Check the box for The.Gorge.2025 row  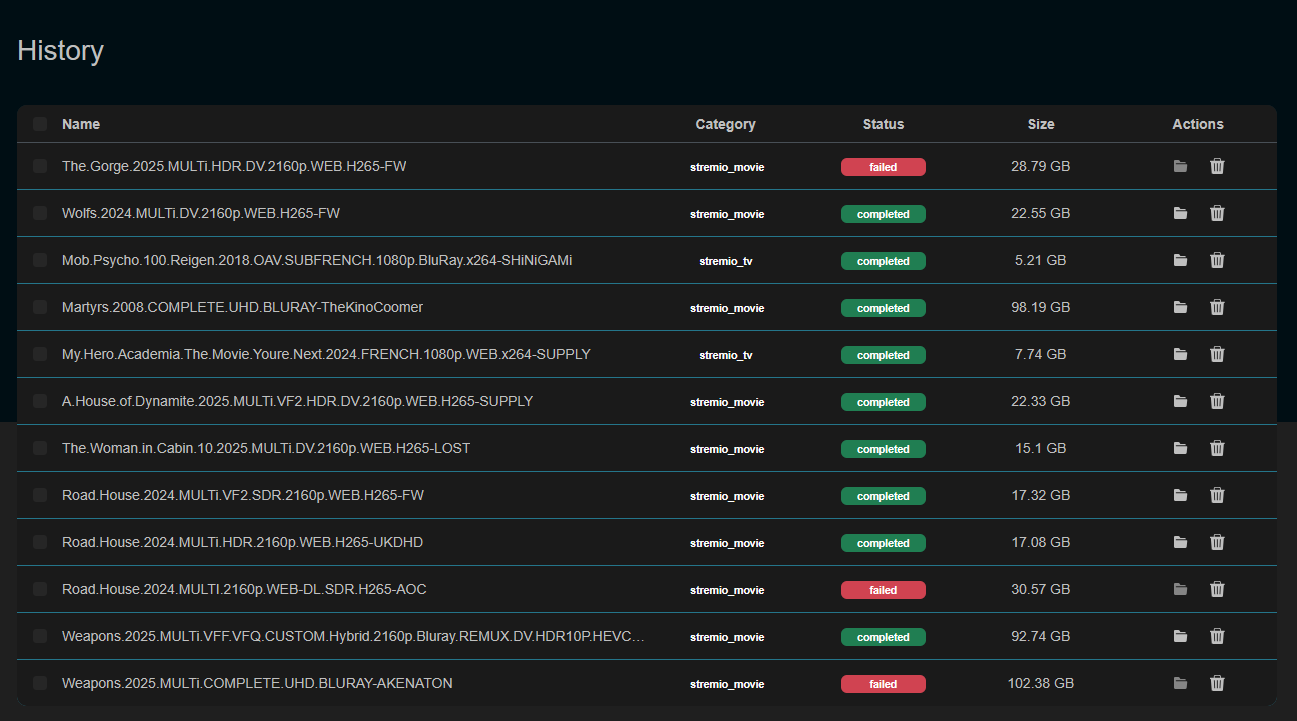point(40,166)
